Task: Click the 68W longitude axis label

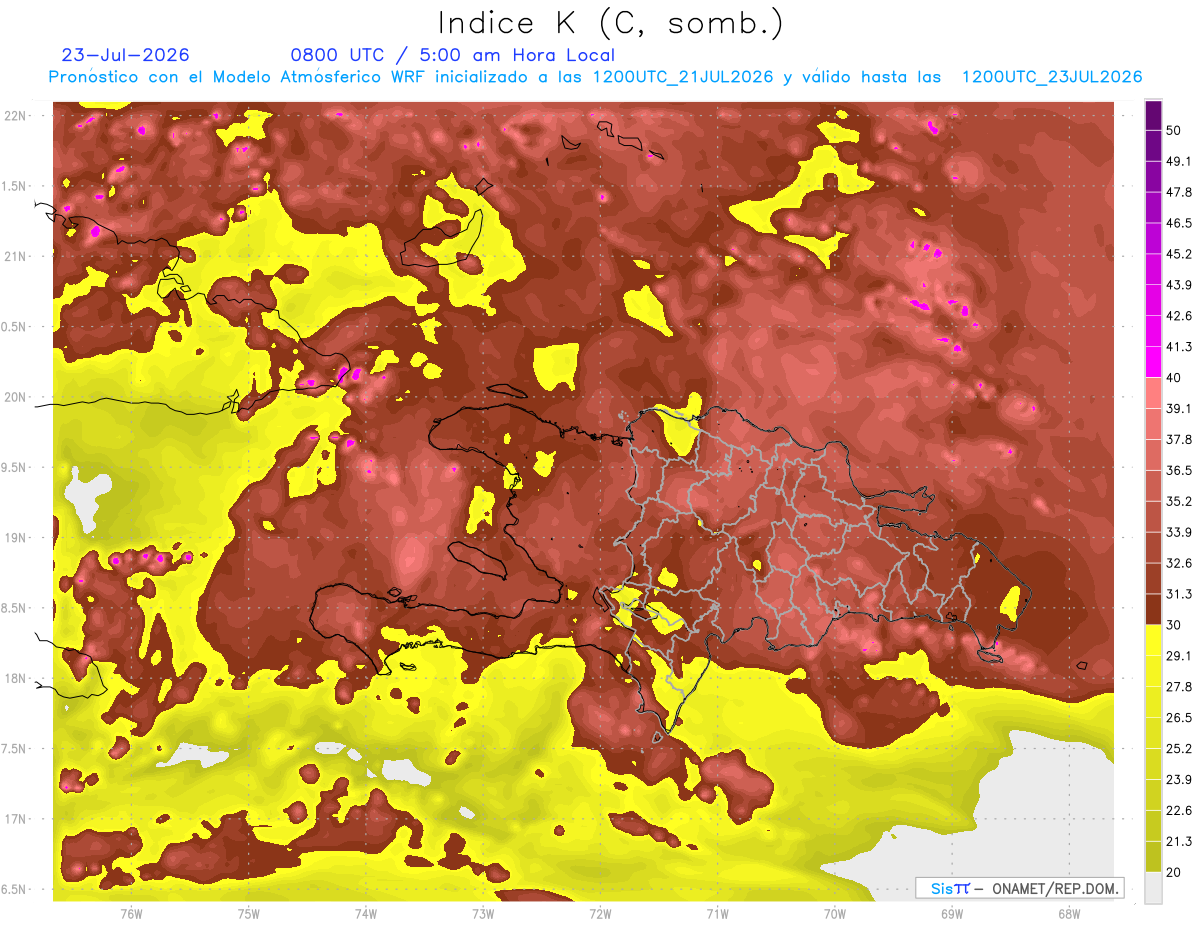Action: pos(1068,913)
